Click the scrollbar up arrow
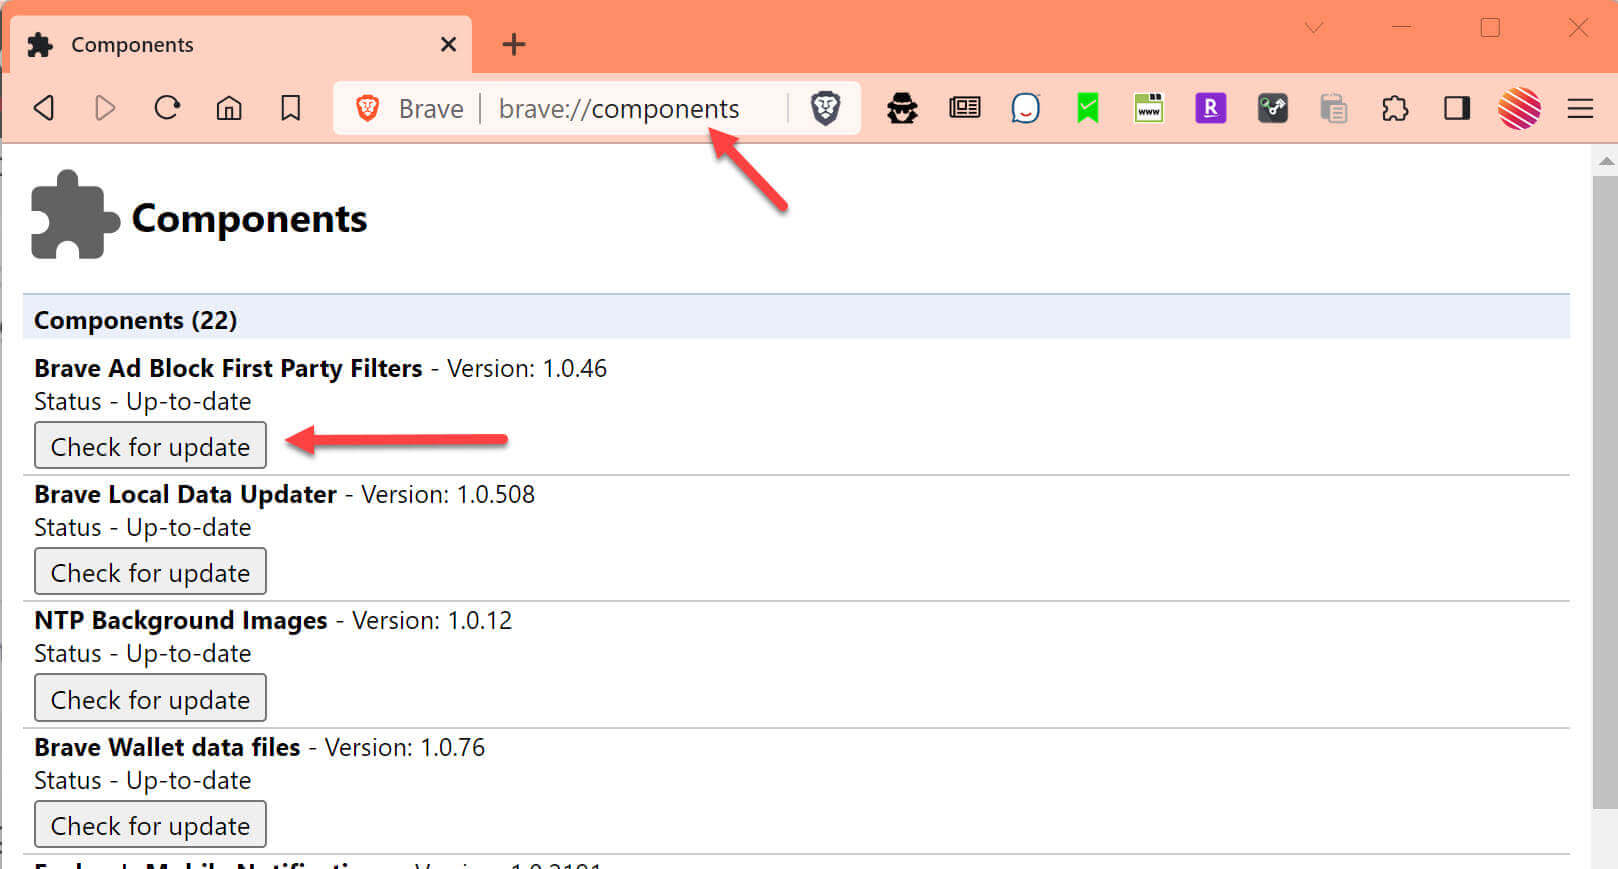Screen dimensions: 1618x869 pos(1606,160)
